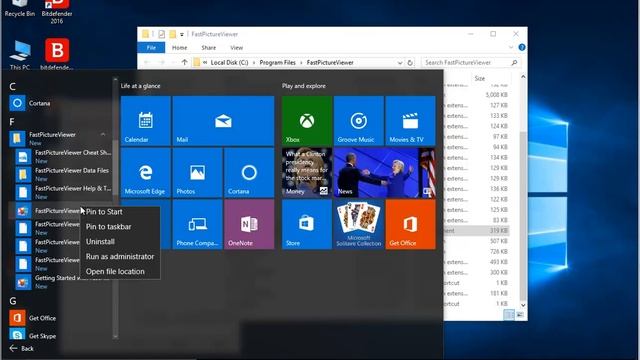
Task: Expand the address bar history dropdown
Action: click(x=400, y=62)
